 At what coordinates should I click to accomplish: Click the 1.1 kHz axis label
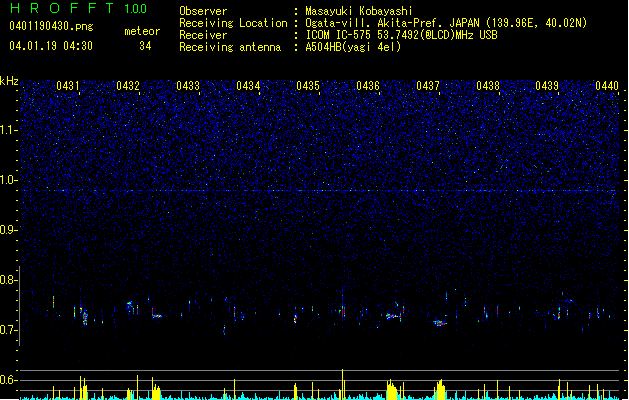(x=9, y=130)
